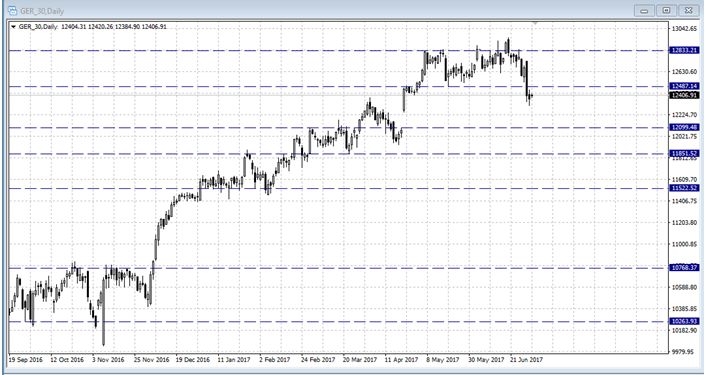
Task: Maximize the GER_30 chart window
Action: pos(667,10)
